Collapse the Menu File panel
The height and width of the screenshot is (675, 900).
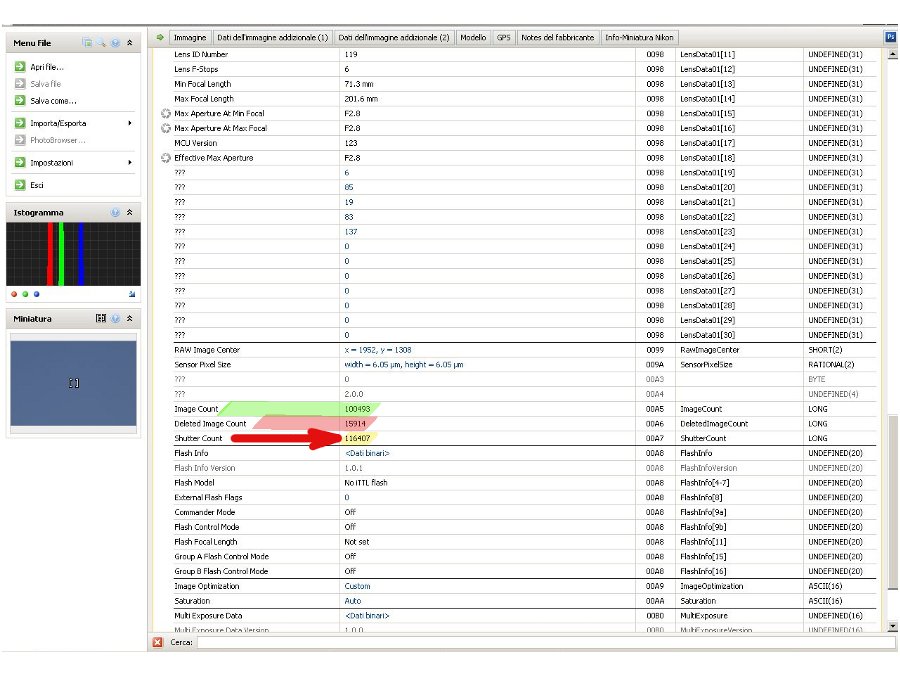(129, 44)
